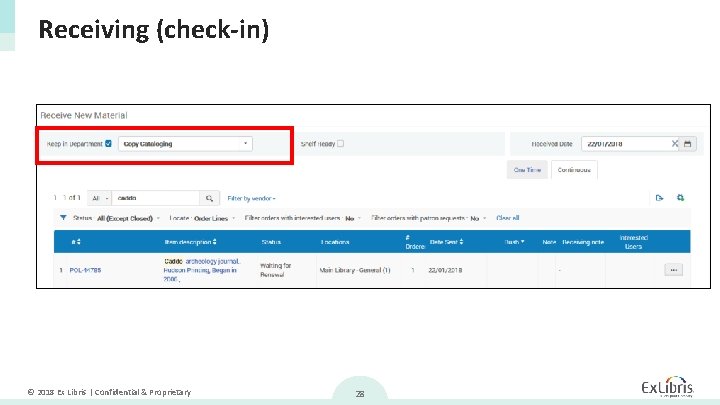Open the table settings gear icon
The image size is (720, 405).
coord(681,197)
